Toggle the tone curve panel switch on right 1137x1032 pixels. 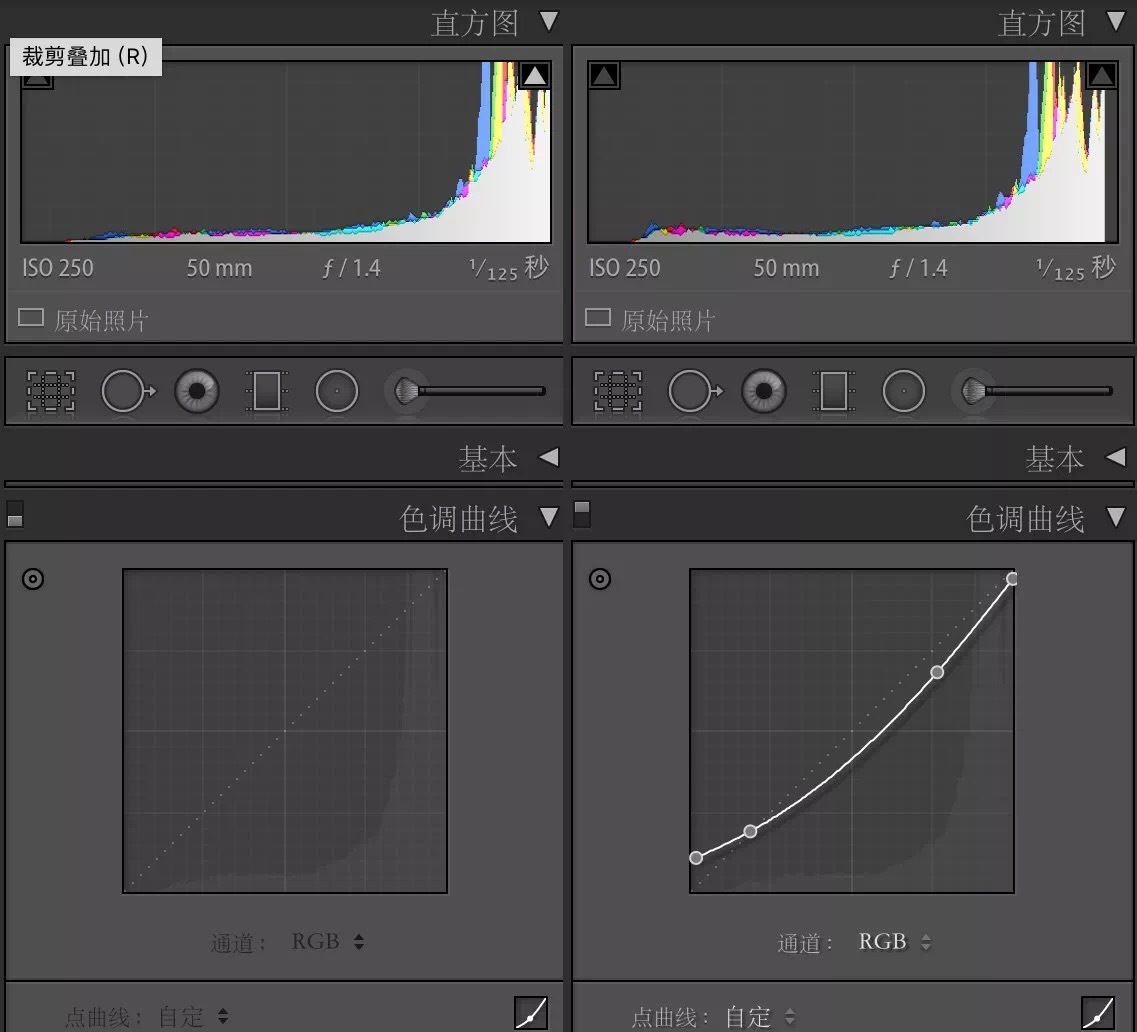pyautogui.click(x=582, y=514)
